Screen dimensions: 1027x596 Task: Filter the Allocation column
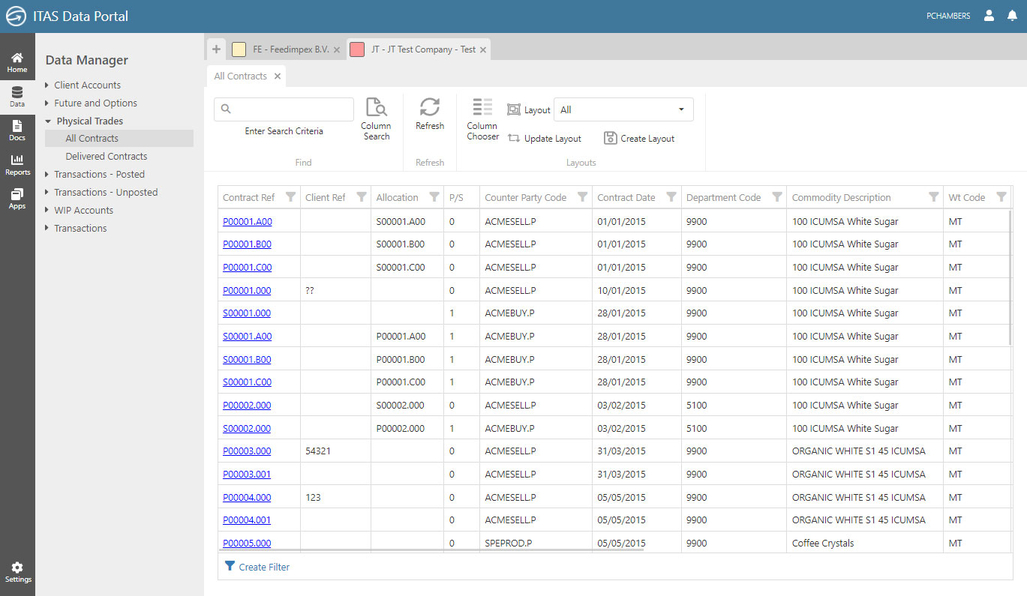[x=434, y=197]
